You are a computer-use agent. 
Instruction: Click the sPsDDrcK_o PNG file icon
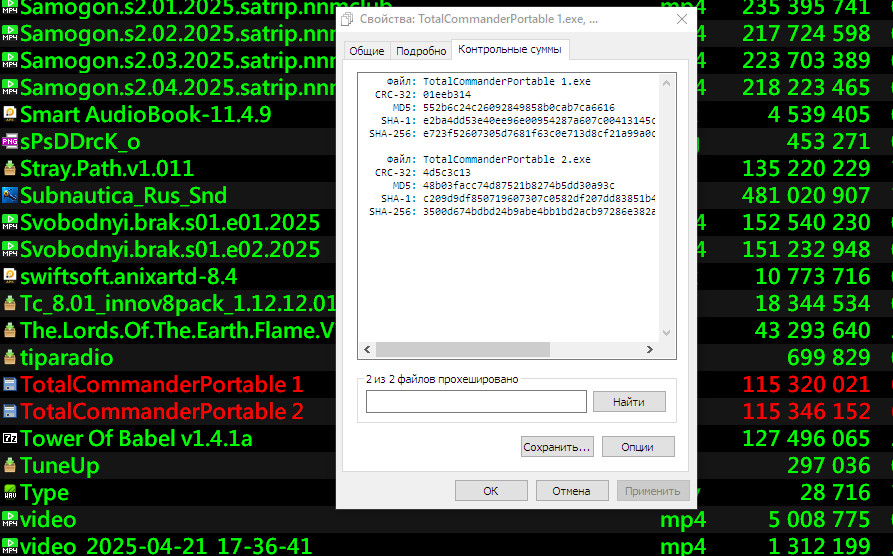[10, 141]
